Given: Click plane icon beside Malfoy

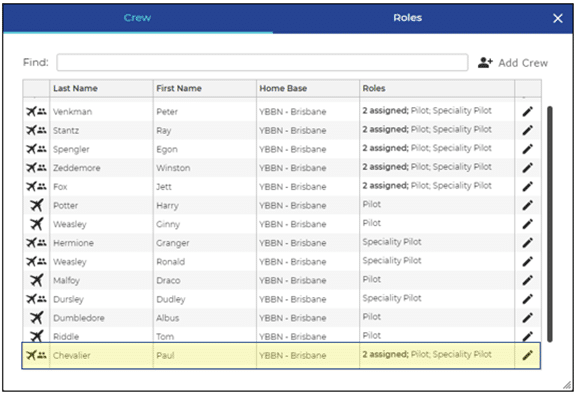Looking at the screenshot, I should [36, 280].
